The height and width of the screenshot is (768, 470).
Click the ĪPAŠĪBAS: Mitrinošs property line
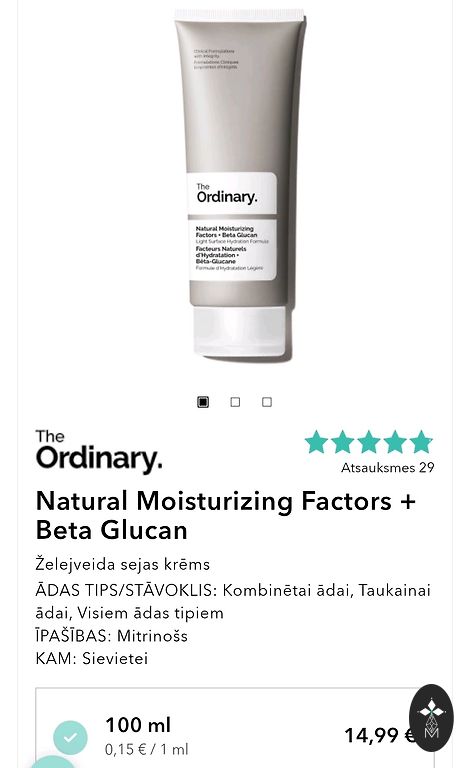point(112,636)
